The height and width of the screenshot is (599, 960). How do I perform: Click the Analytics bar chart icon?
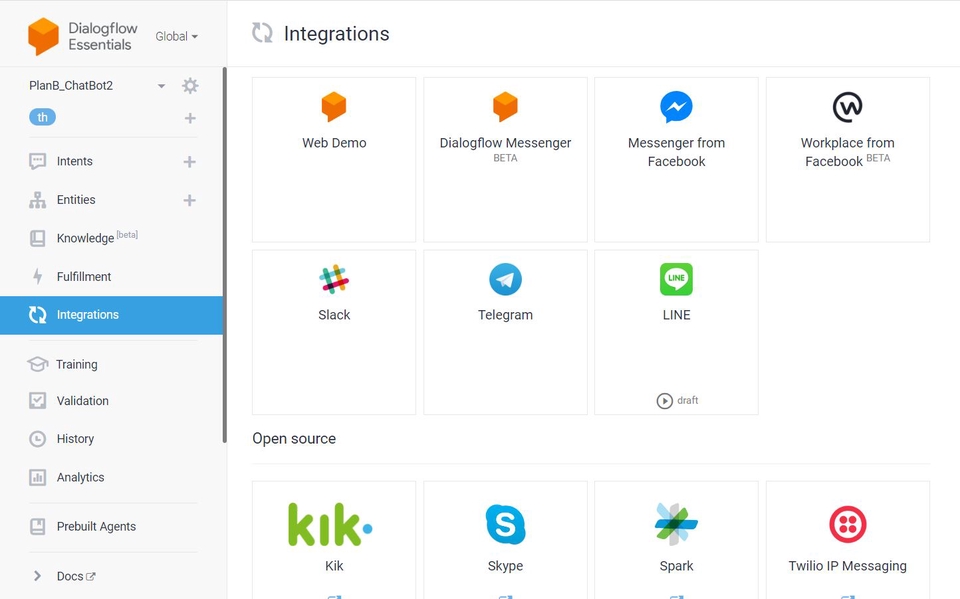pyautogui.click(x=37, y=478)
